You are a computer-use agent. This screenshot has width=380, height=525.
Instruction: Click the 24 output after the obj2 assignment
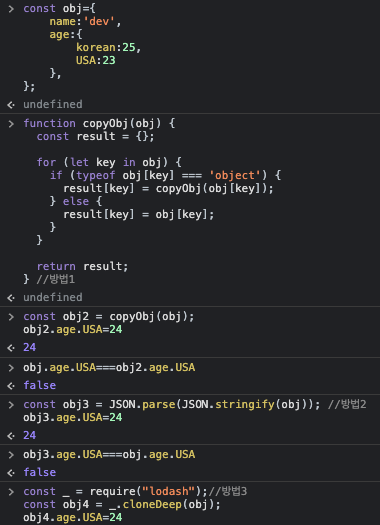pos(29,347)
